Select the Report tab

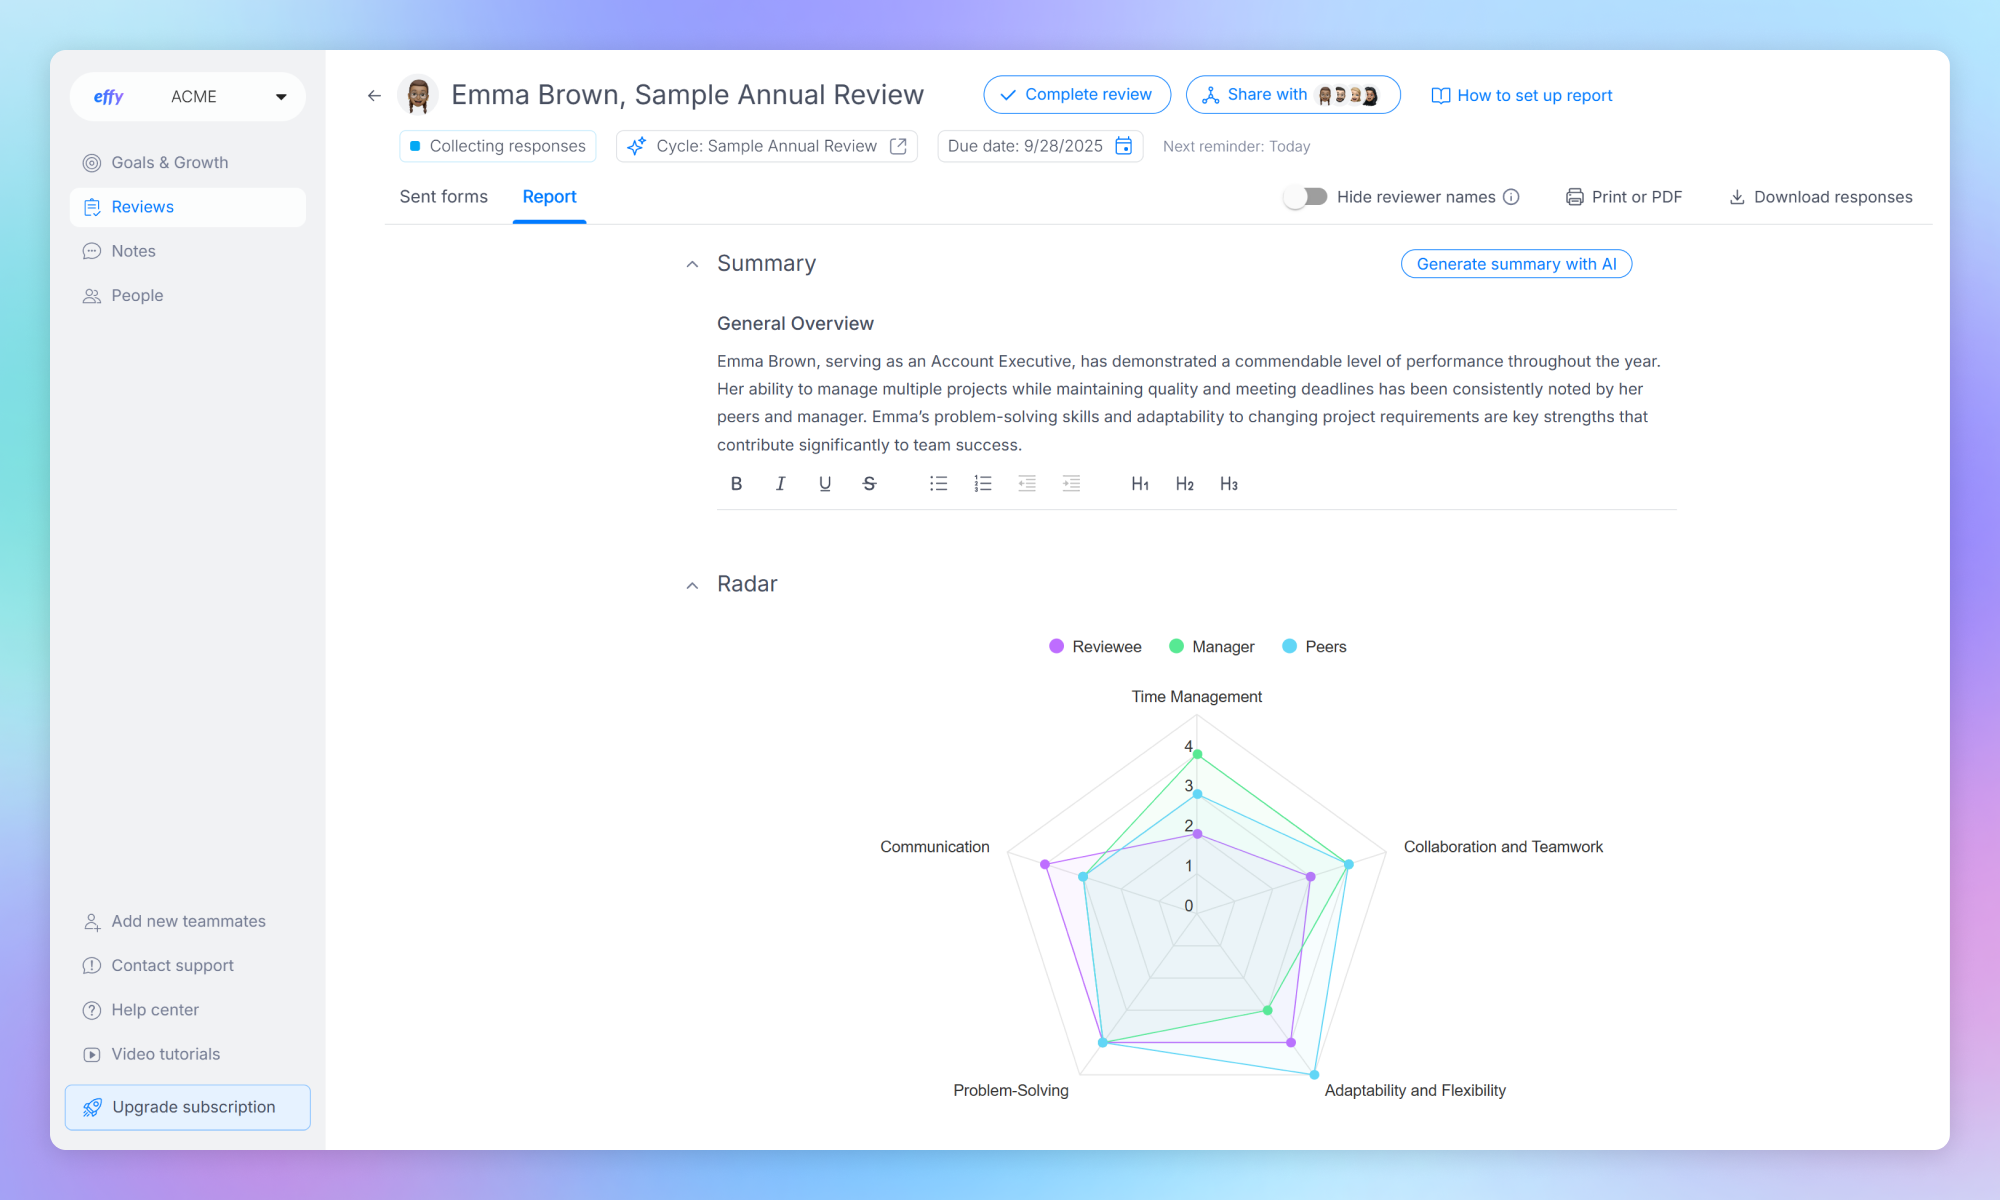click(549, 196)
